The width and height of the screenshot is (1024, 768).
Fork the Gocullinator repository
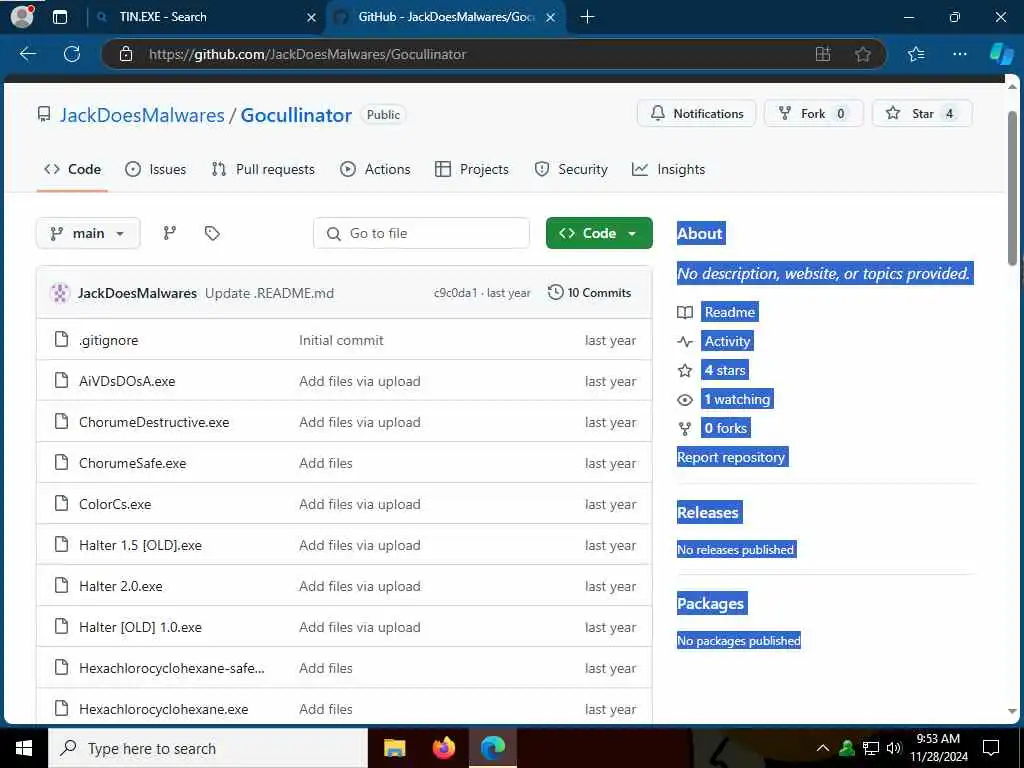coord(813,114)
